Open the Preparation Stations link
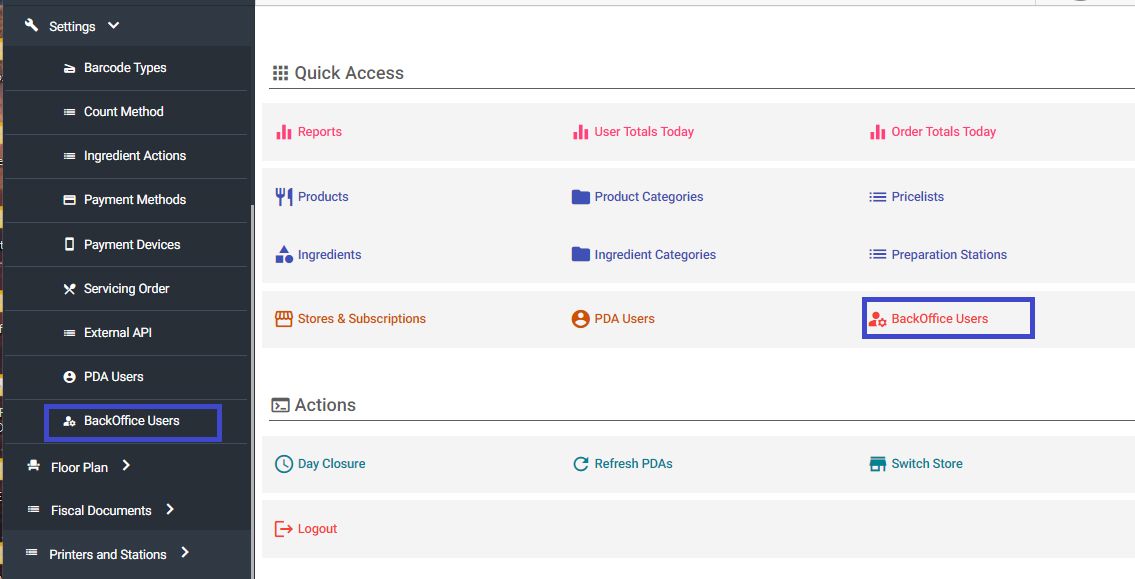 click(948, 255)
